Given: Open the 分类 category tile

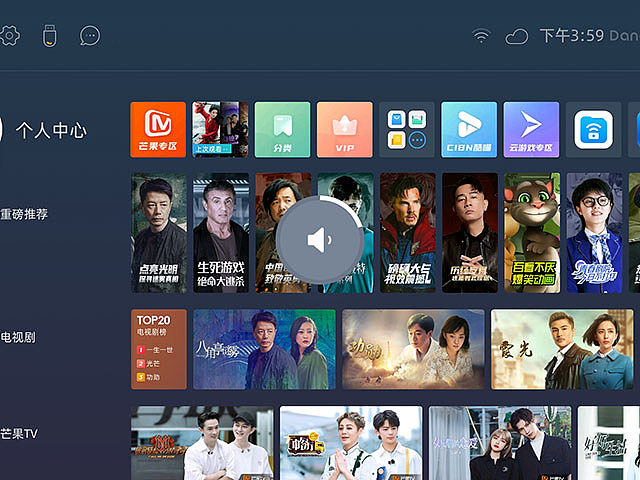Looking at the screenshot, I should click(282, 129).
